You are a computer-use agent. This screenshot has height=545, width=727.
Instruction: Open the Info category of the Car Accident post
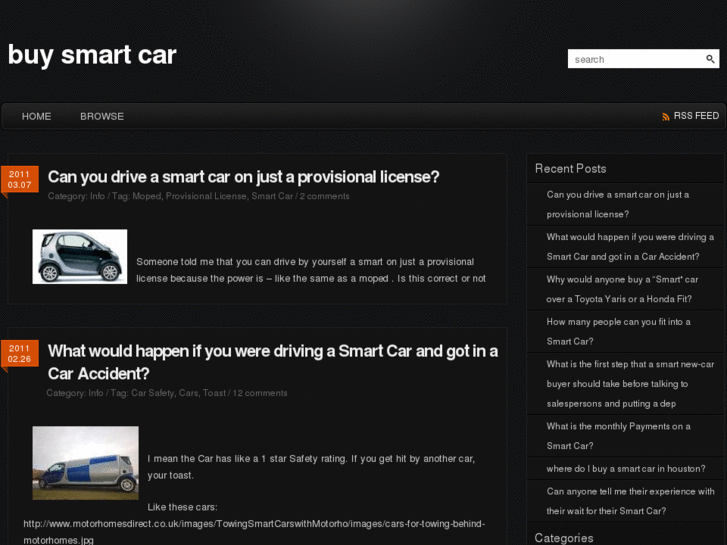click(96, 393)
